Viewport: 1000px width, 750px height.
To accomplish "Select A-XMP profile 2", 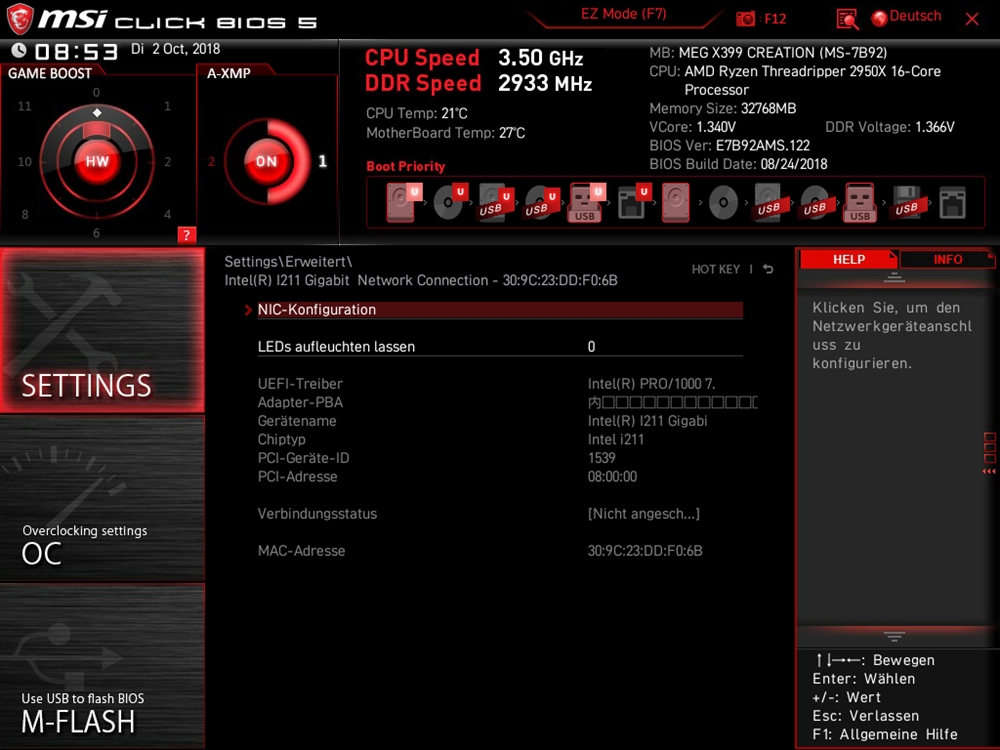I will [x=211, y=162].
